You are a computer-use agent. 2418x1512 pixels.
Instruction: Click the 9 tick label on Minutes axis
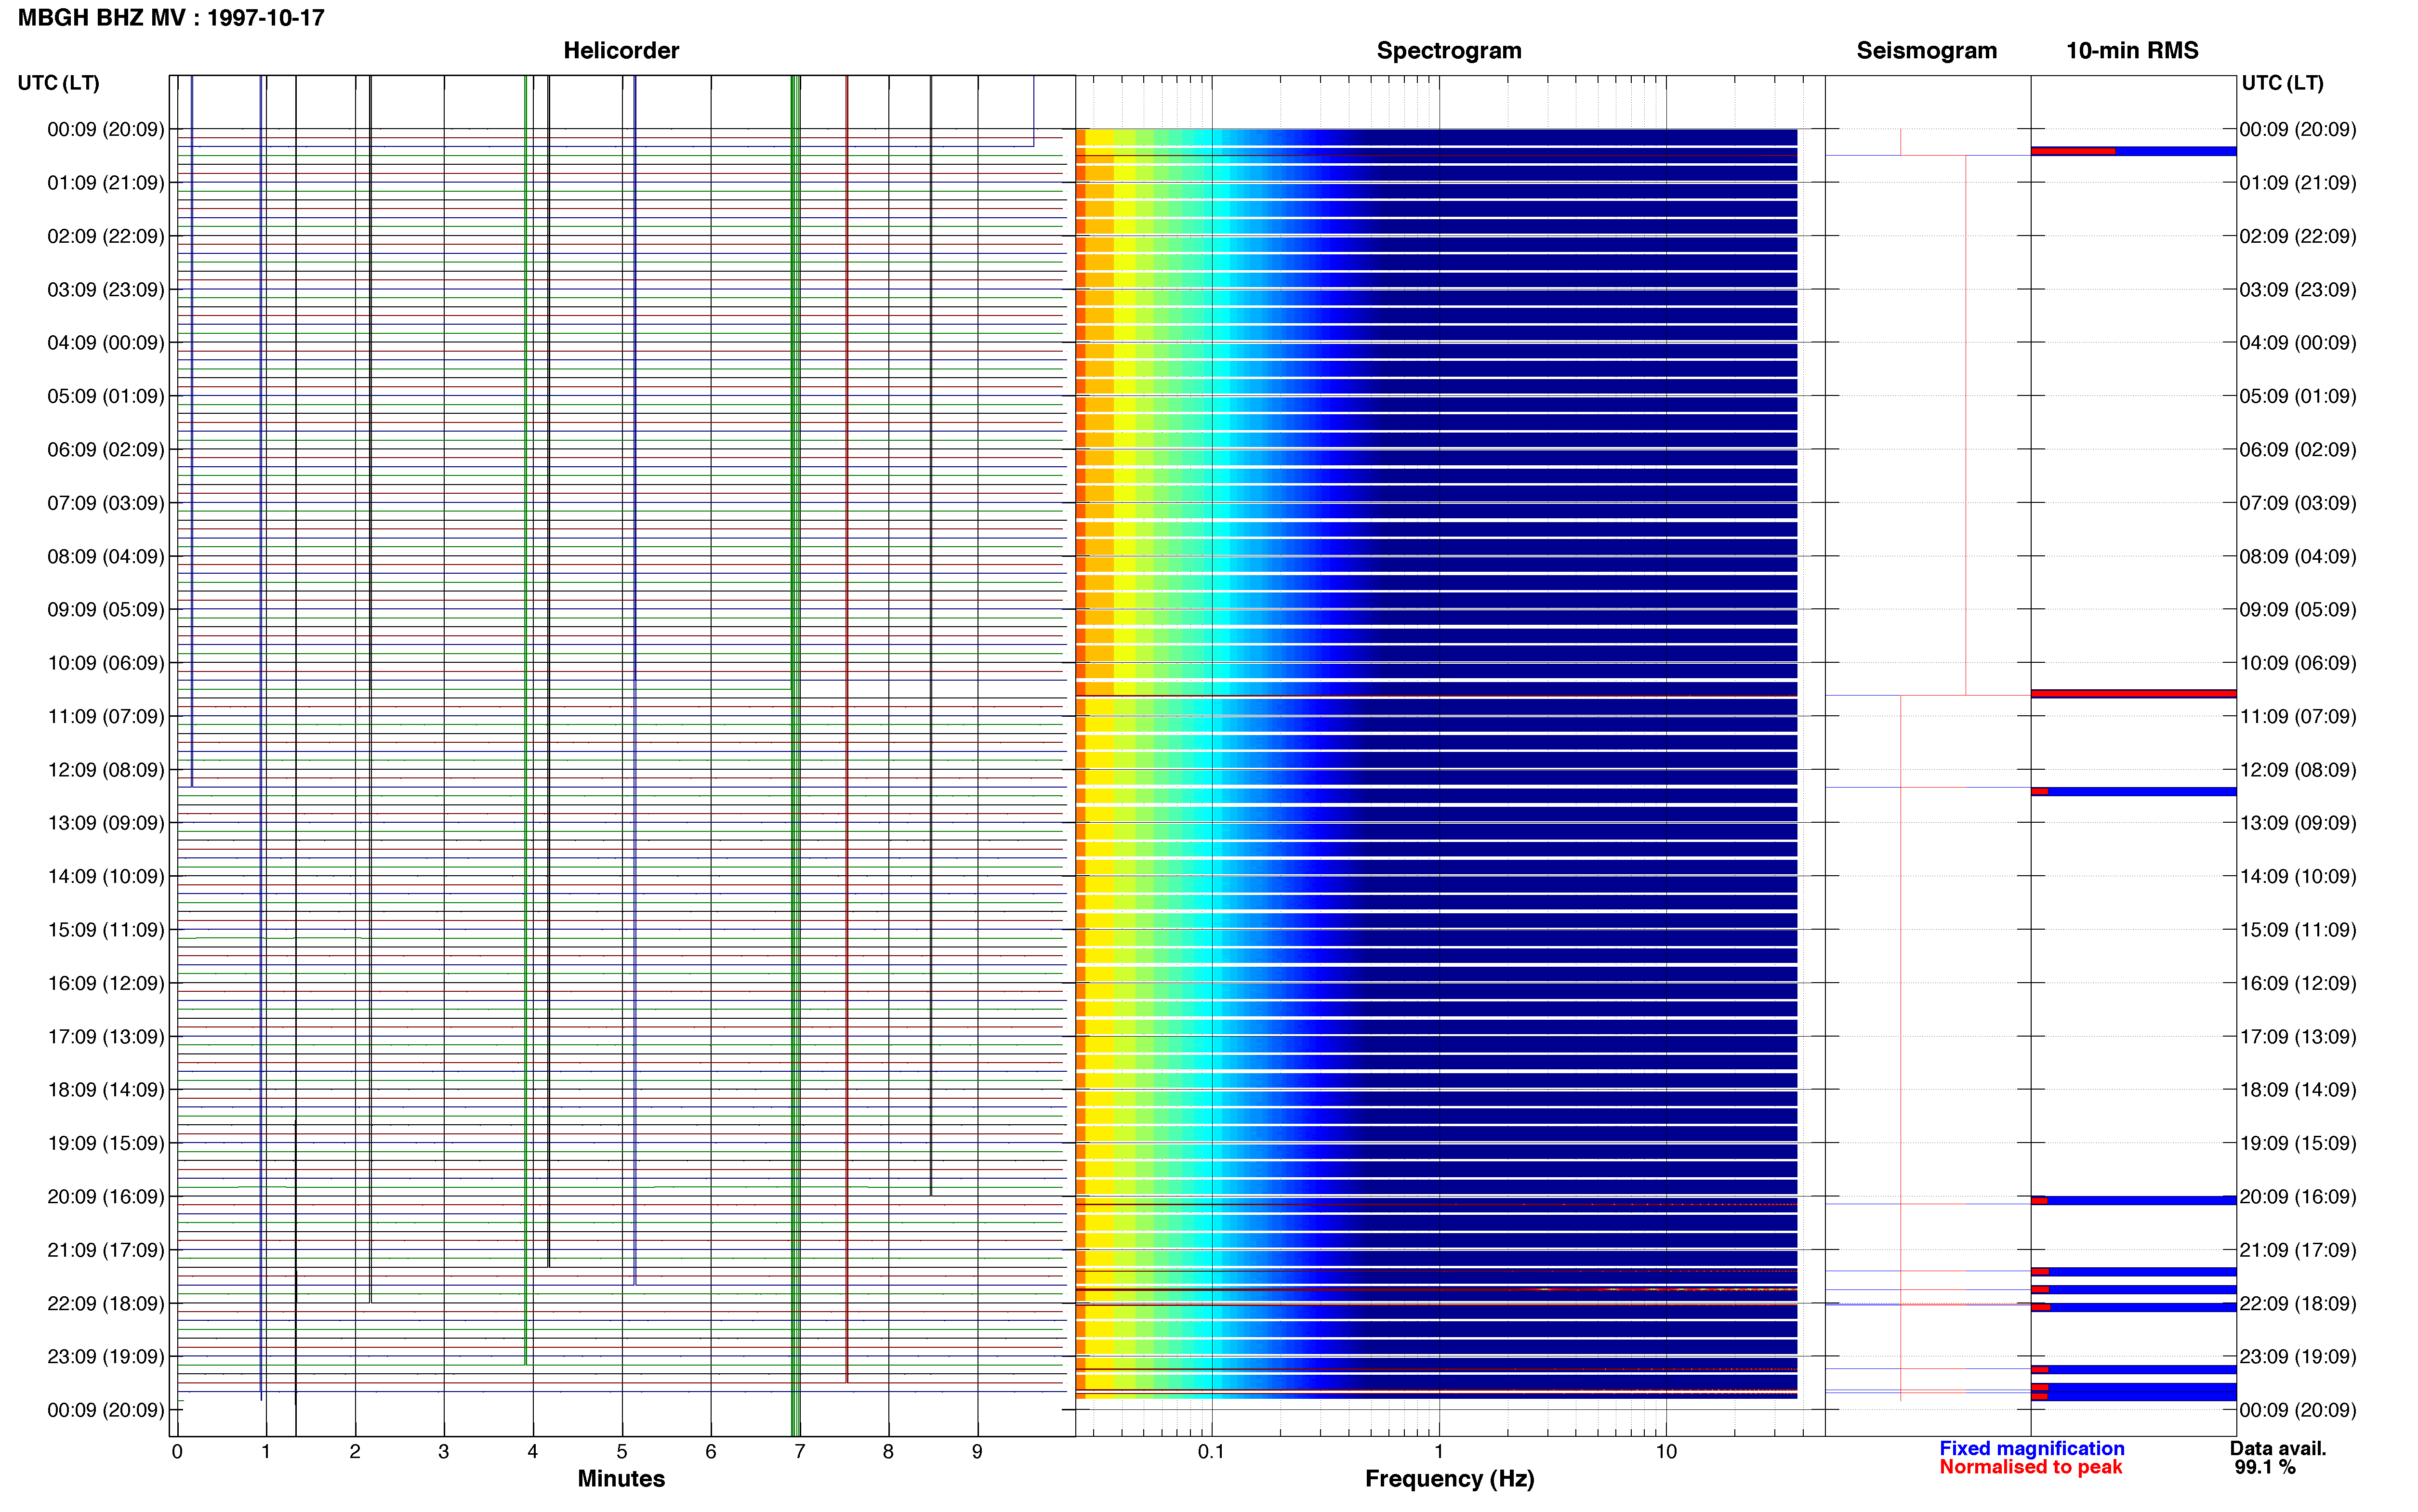[x=977, y=1452]
